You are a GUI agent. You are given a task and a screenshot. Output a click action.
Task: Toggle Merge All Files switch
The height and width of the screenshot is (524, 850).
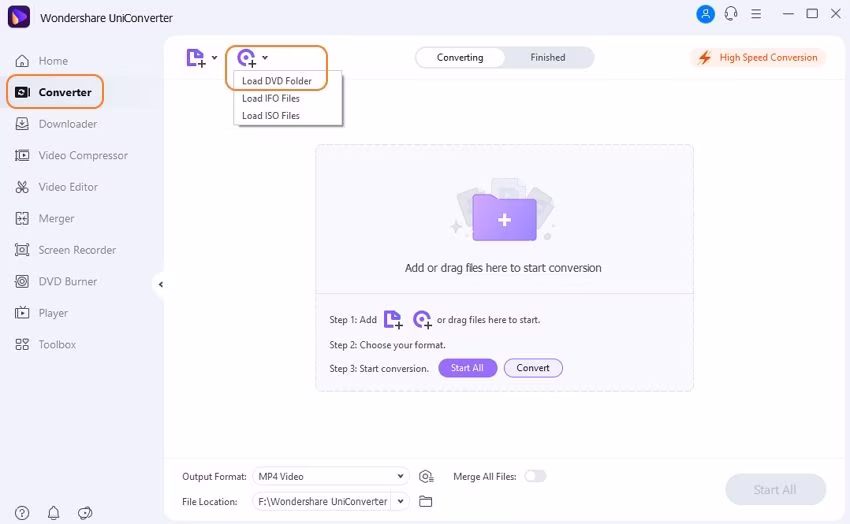(535, 476)
